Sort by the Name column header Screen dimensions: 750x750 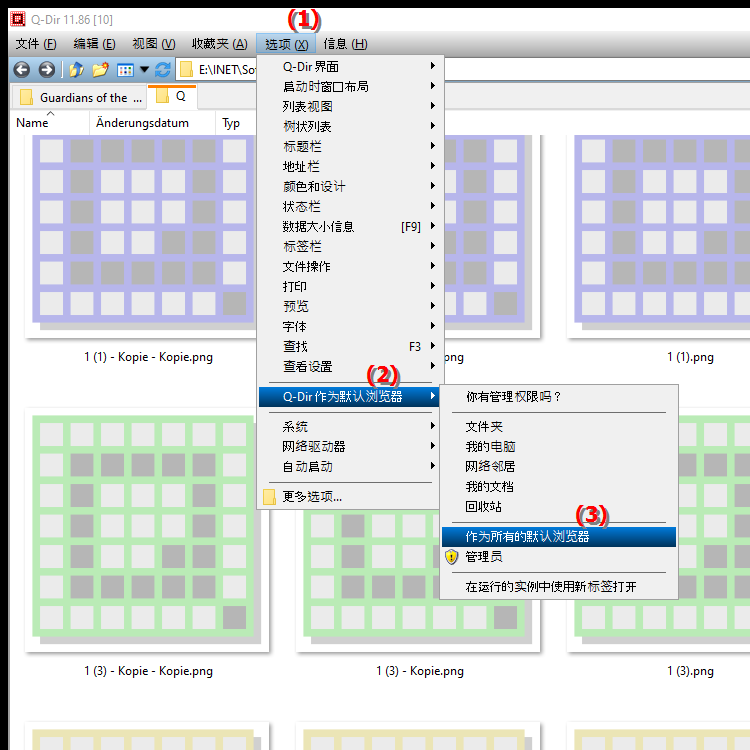tap(49, 123)
